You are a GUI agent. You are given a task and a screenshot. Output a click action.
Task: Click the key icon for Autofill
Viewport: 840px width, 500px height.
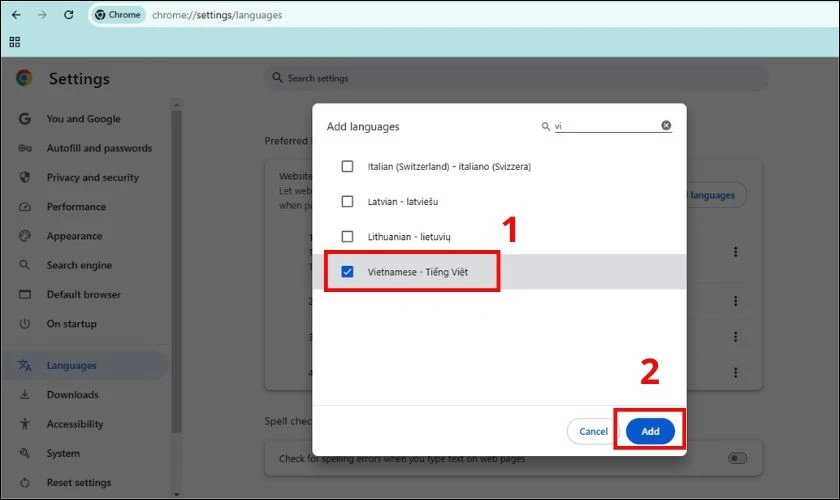25,148
